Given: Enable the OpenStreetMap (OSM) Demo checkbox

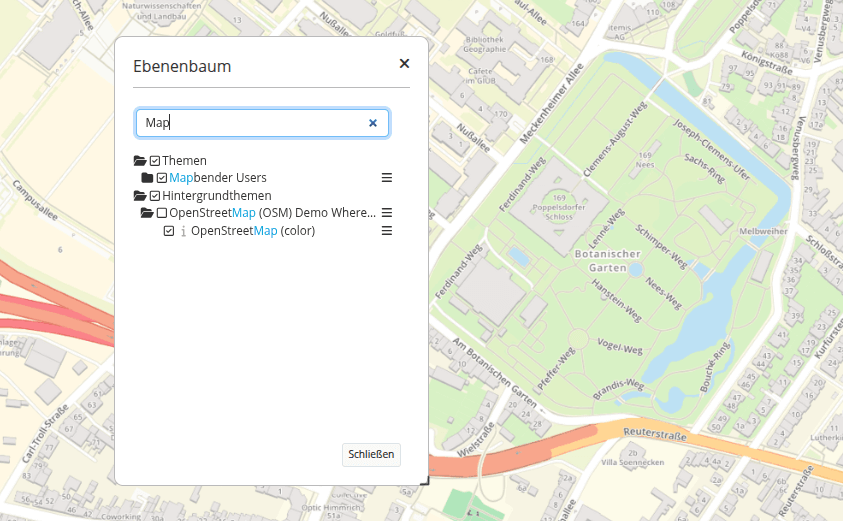Looking at the screenshot, I should 162,213.
